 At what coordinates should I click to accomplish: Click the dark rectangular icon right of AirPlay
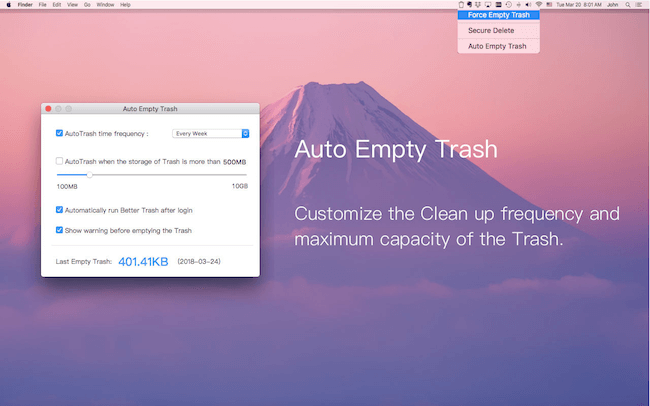[499, 5]
